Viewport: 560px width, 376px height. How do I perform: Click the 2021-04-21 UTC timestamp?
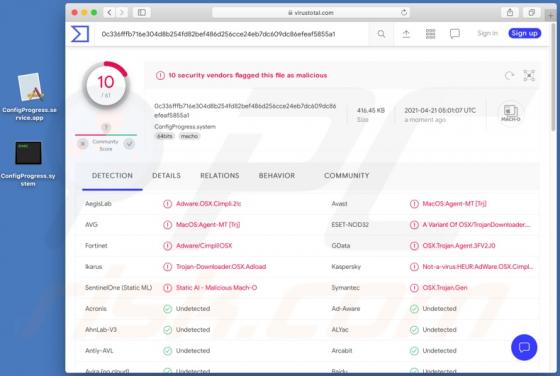pyautogui.click(x=440, y=110)
